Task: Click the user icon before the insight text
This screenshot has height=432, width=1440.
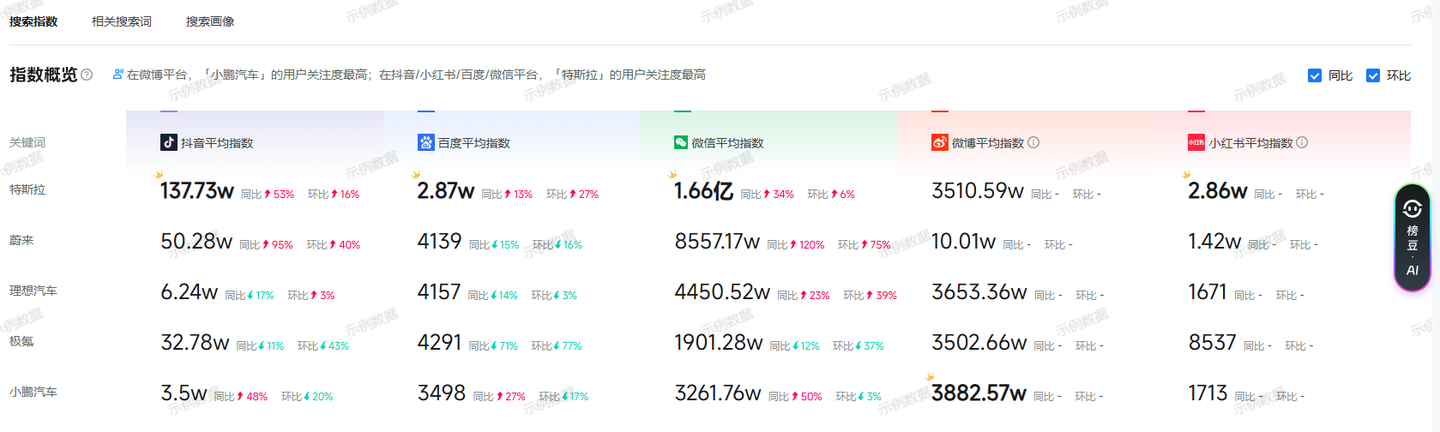Action: pyautogui.click(x=118, y=75)
